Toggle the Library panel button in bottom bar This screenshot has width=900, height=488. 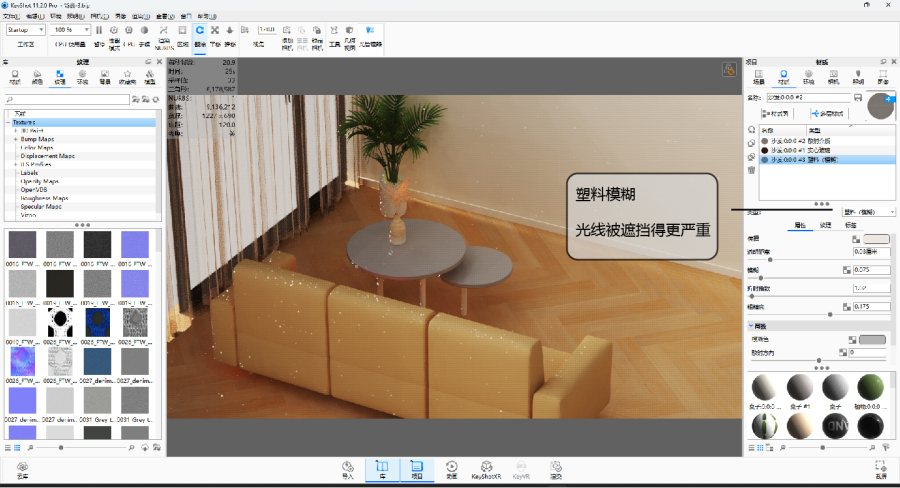(381, 468)
